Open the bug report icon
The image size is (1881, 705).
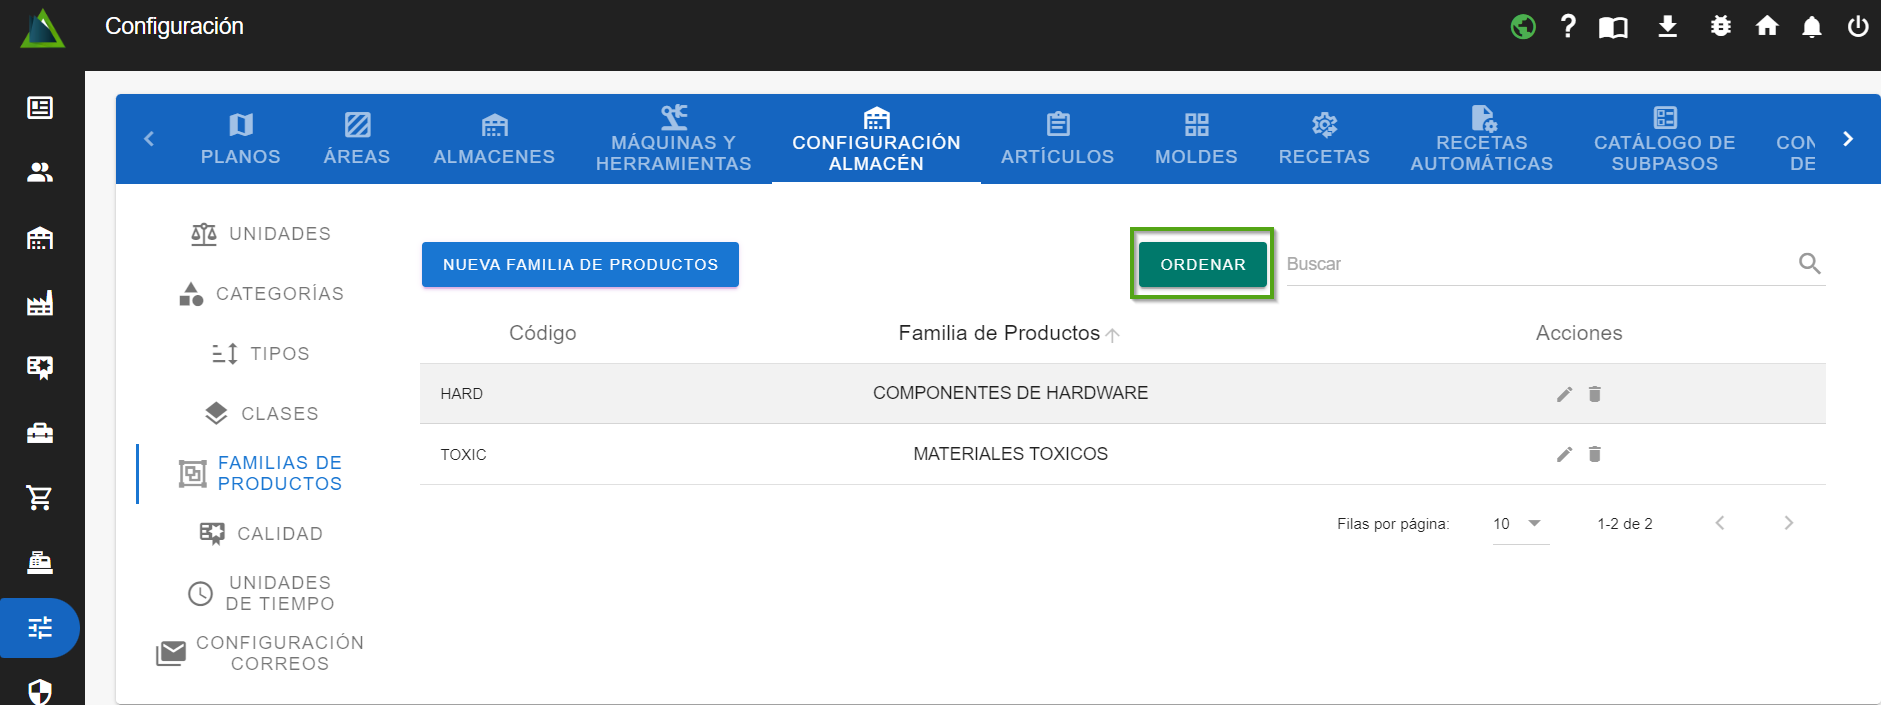pyautogui.click(x=1720, y=27)
